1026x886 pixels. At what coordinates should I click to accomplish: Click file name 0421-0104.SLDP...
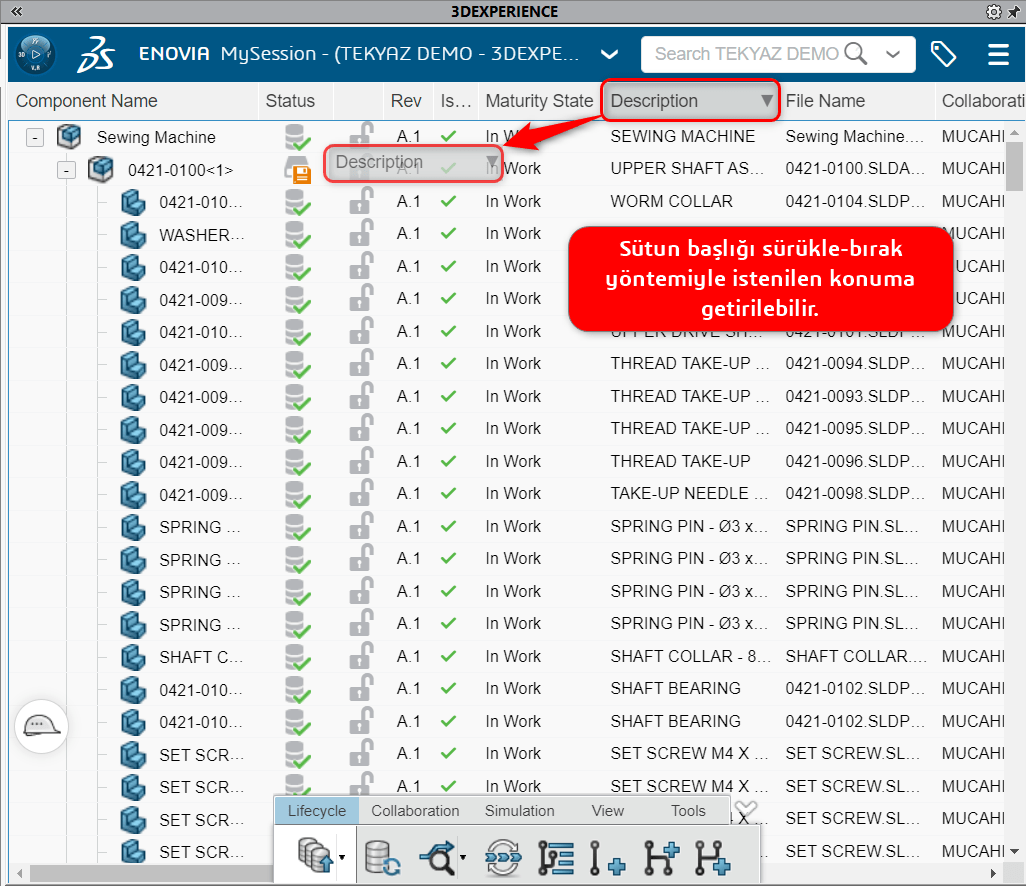pyautogui.click(x=855, y=201)
